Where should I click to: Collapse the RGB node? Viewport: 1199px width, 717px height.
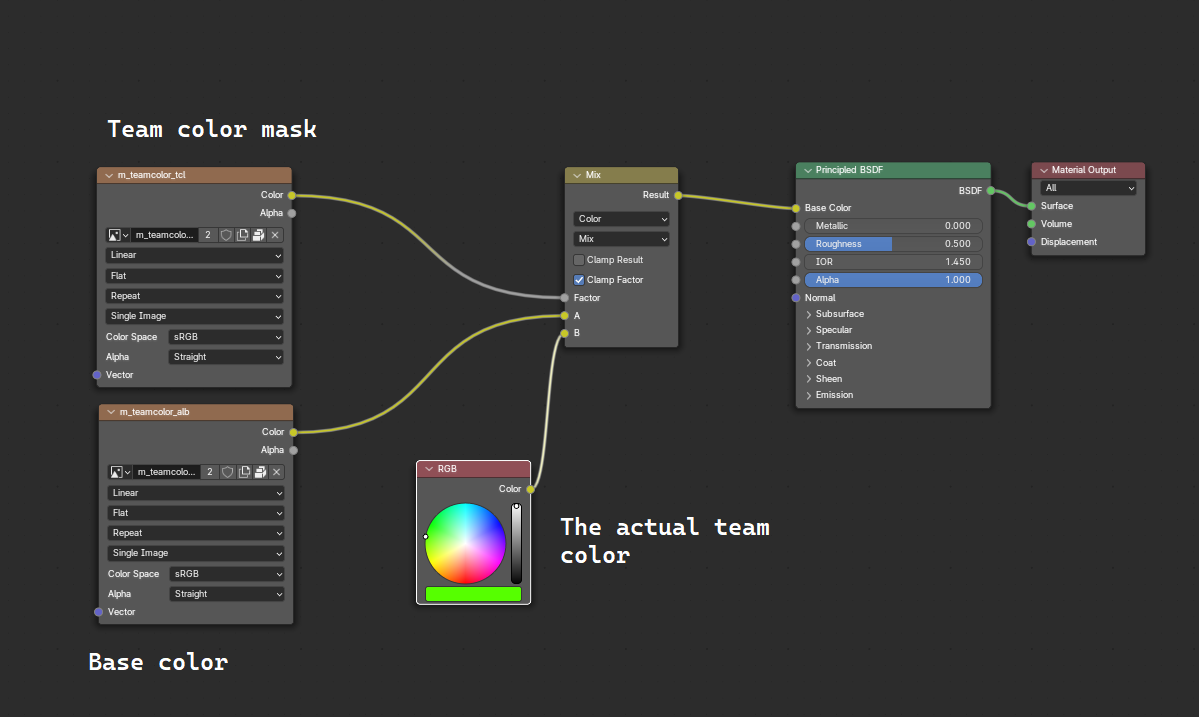click(429, 469)
